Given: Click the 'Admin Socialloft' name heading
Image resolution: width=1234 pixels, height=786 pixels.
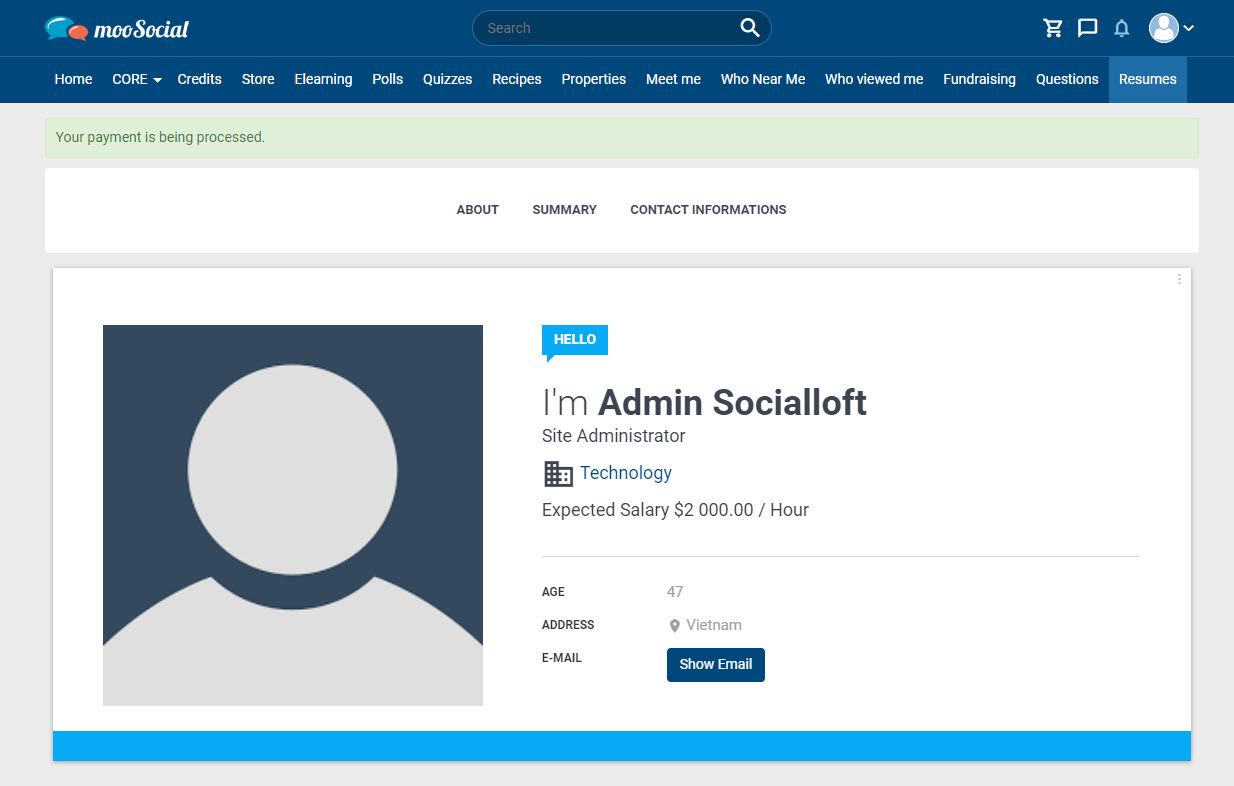Looking at the screenshot, I should coord(732,403).
